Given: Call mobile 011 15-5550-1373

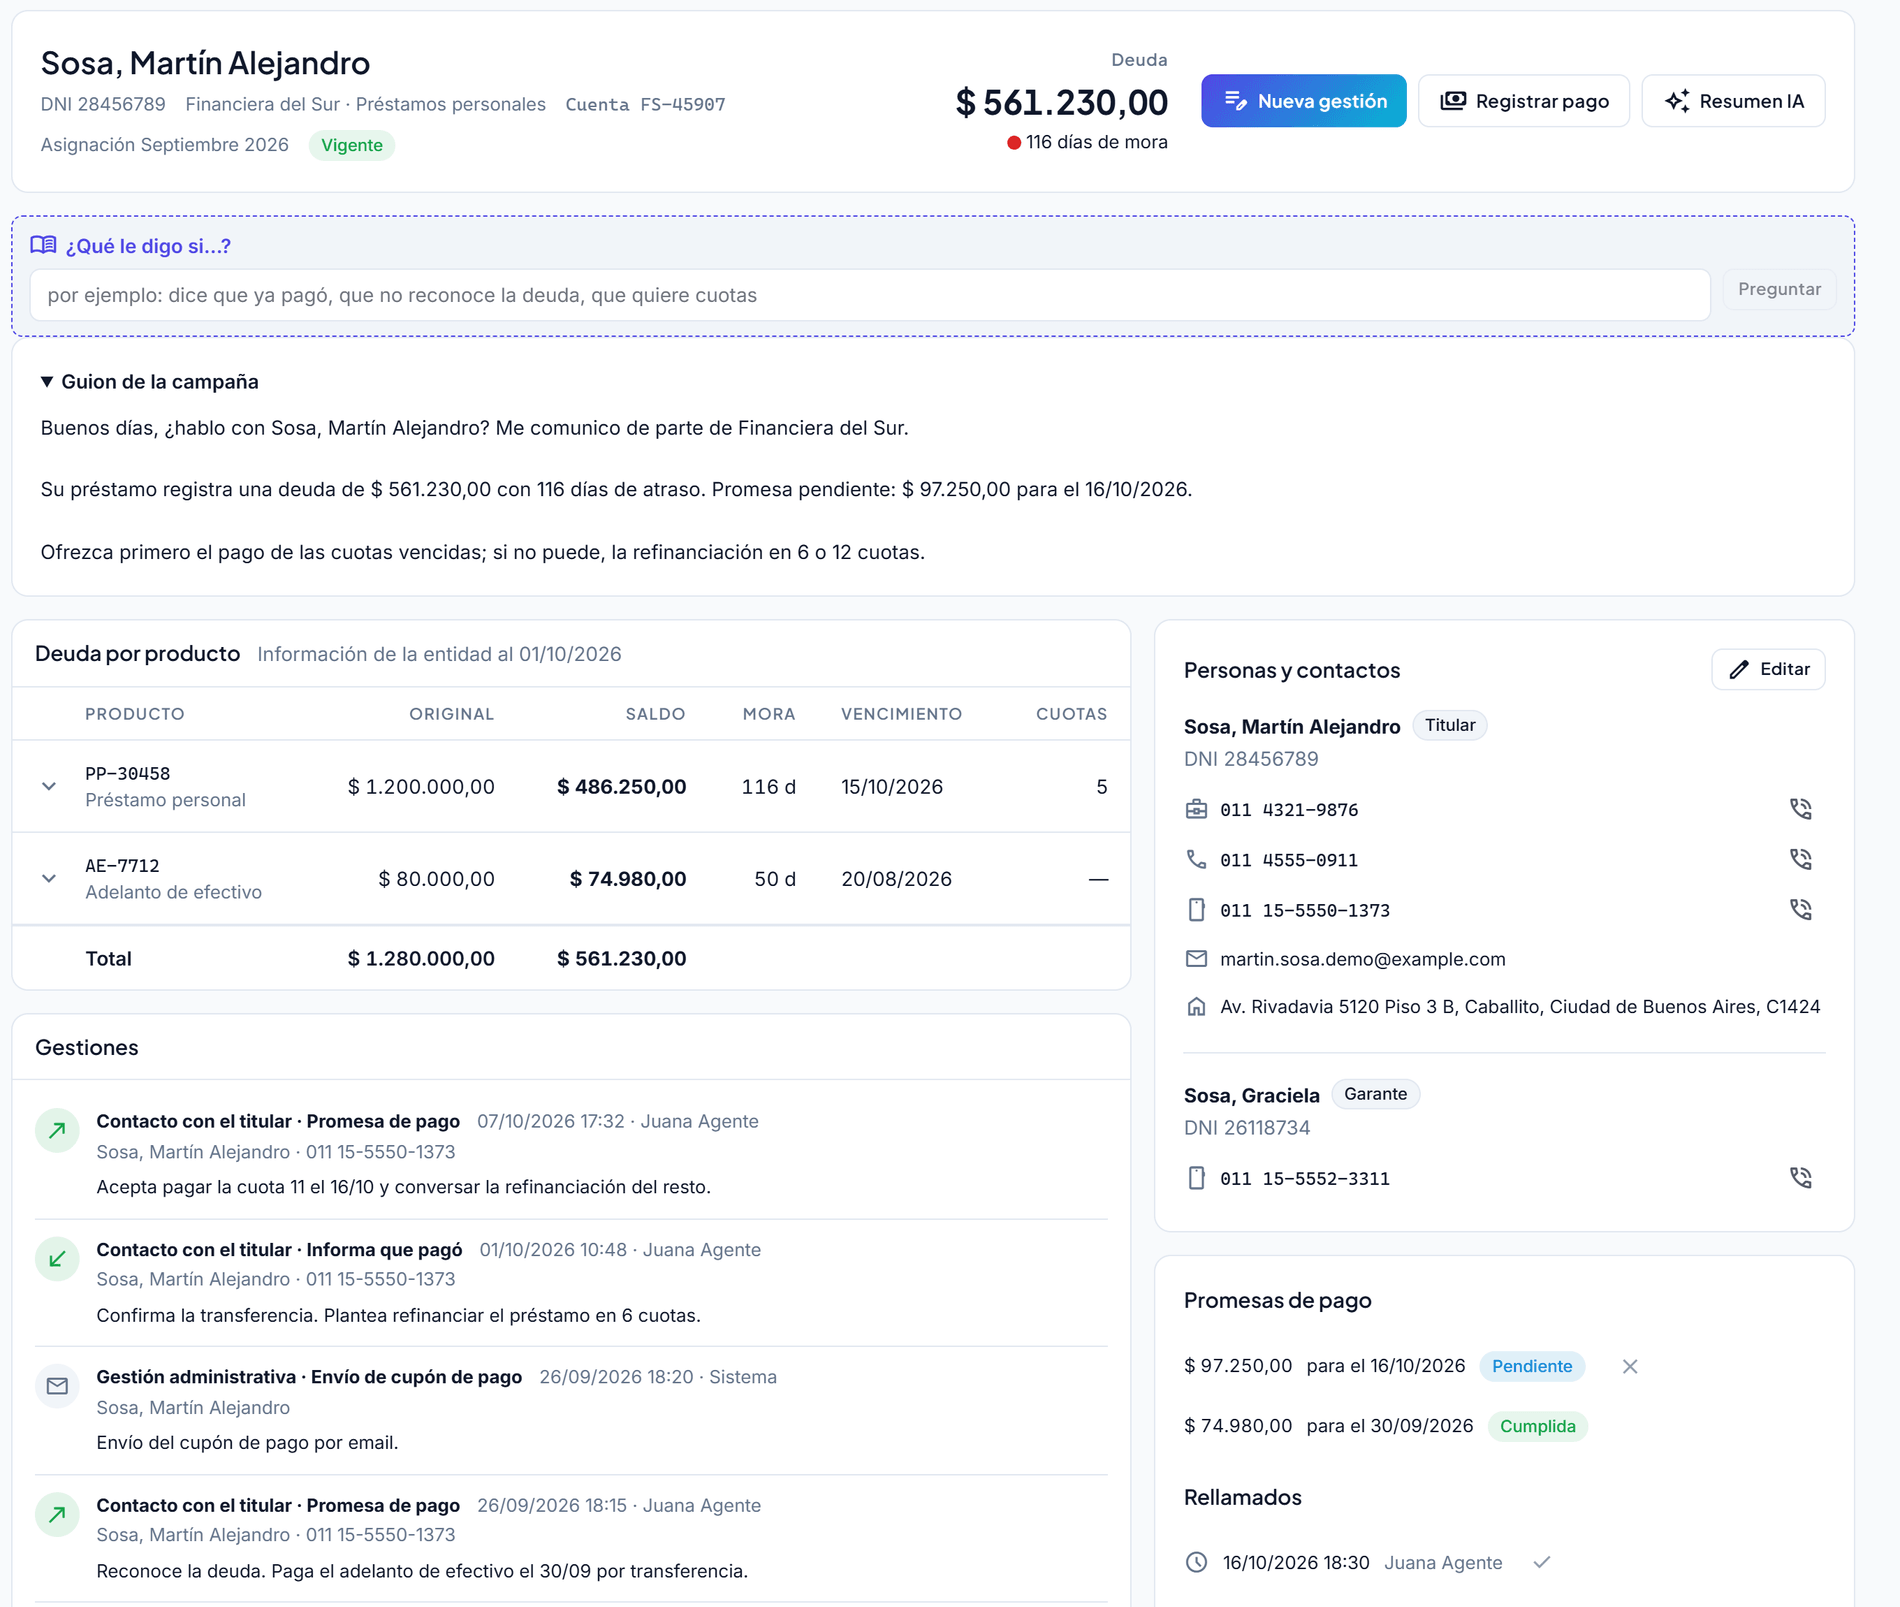Looking at the screenshot, I should (1801, 910).
